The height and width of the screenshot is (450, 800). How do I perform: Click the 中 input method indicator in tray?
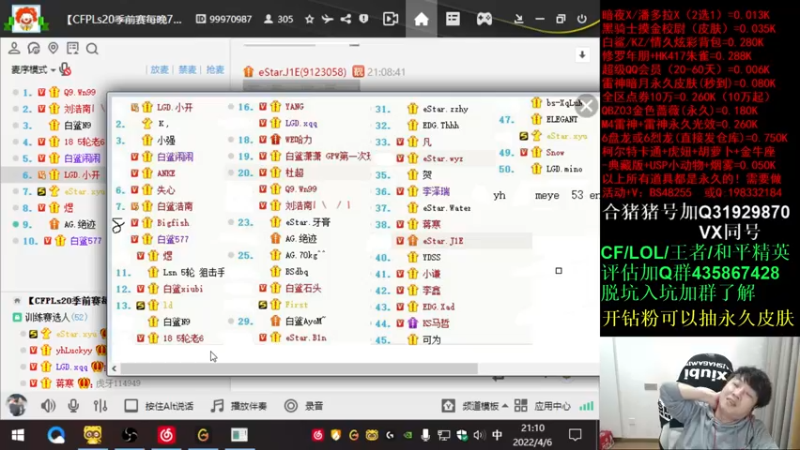[497, 435]
